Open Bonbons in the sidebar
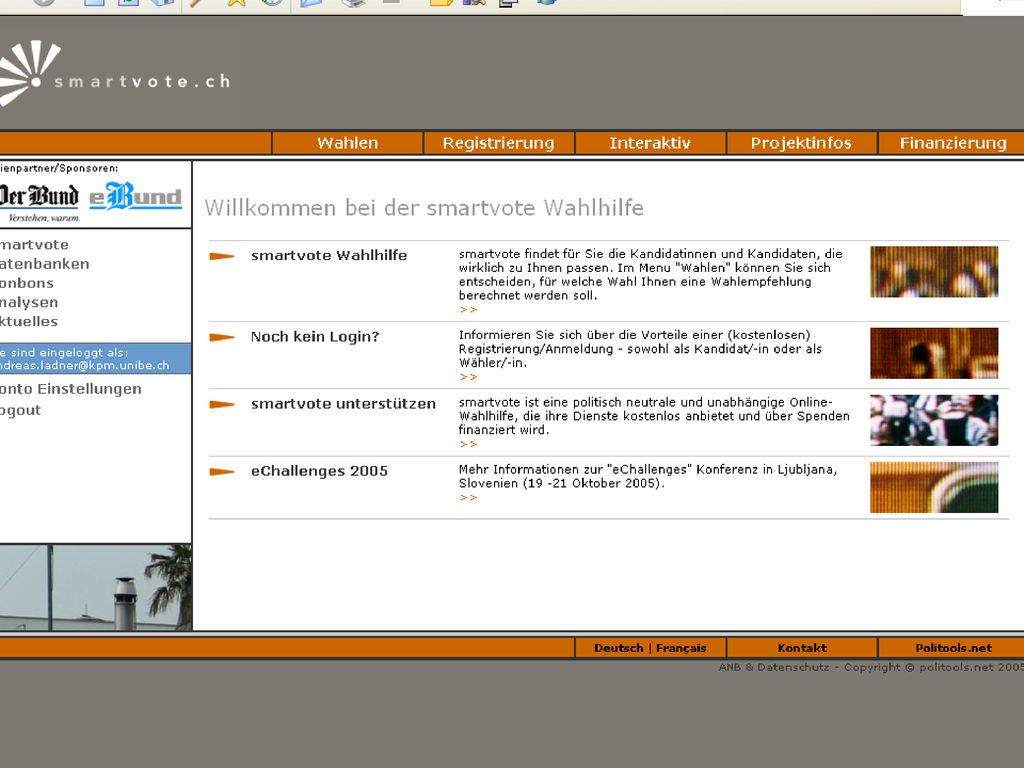The height and width of the screenshot is (768, 1024). (27, 283)
